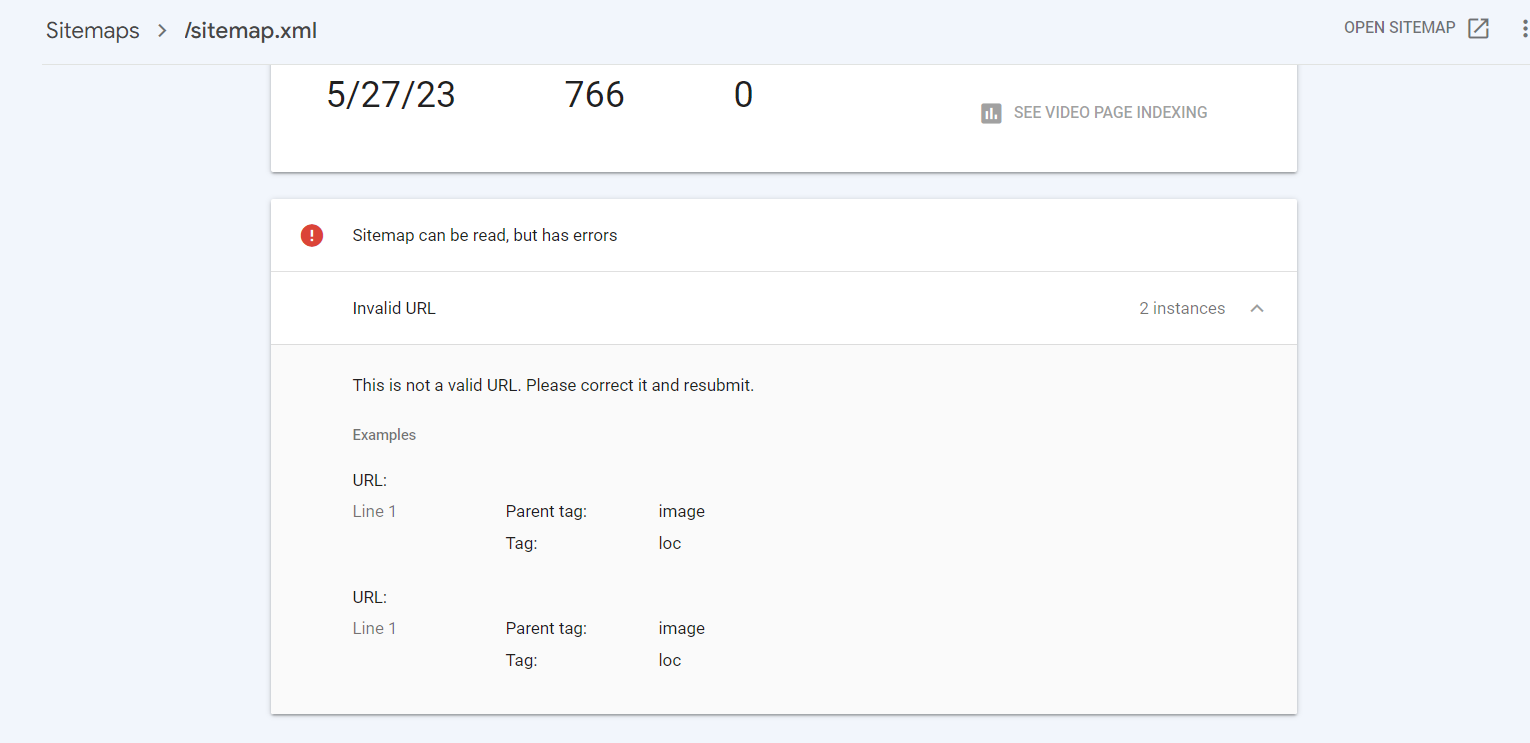The width and height of the screenshot is (1530, 743).
Task: Click the Sitemaps breadcrumb link
Action: point(92,31)
